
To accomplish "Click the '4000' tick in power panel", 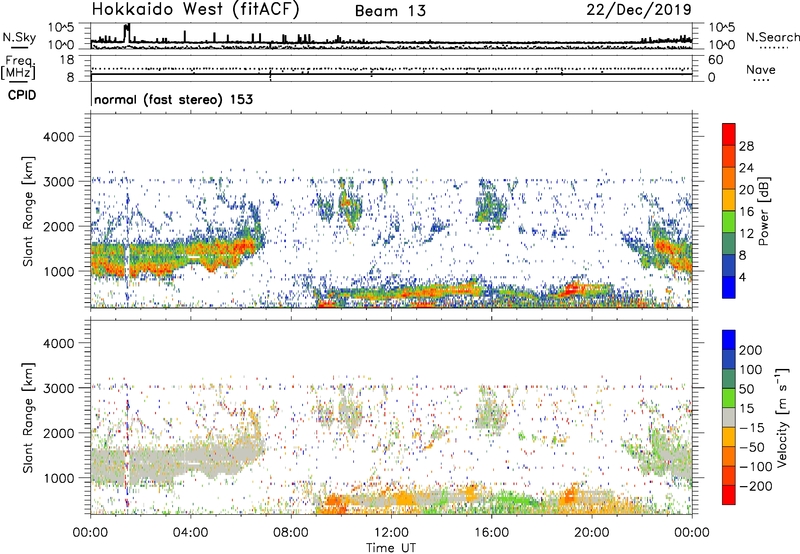I will [58, 137].
